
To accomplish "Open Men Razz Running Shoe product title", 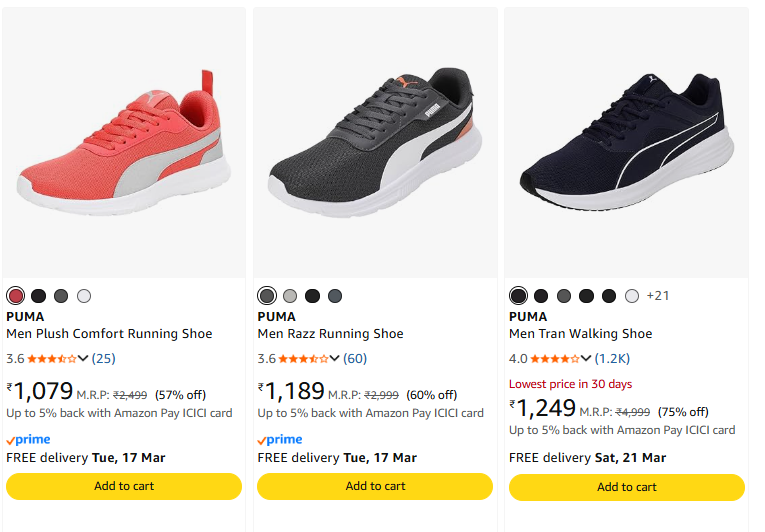I will tap(331, 334).
